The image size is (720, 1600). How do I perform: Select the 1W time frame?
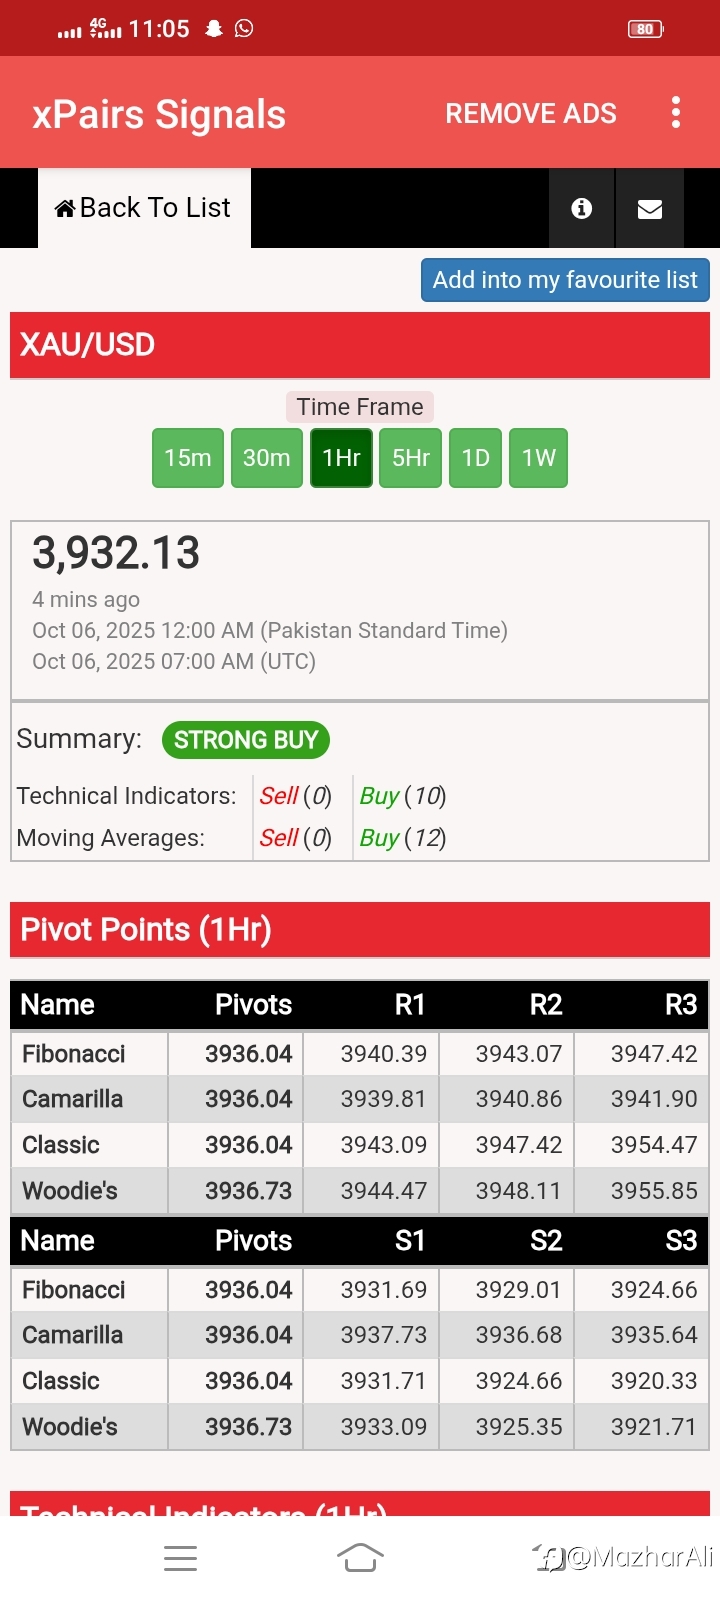click(538, 458)
